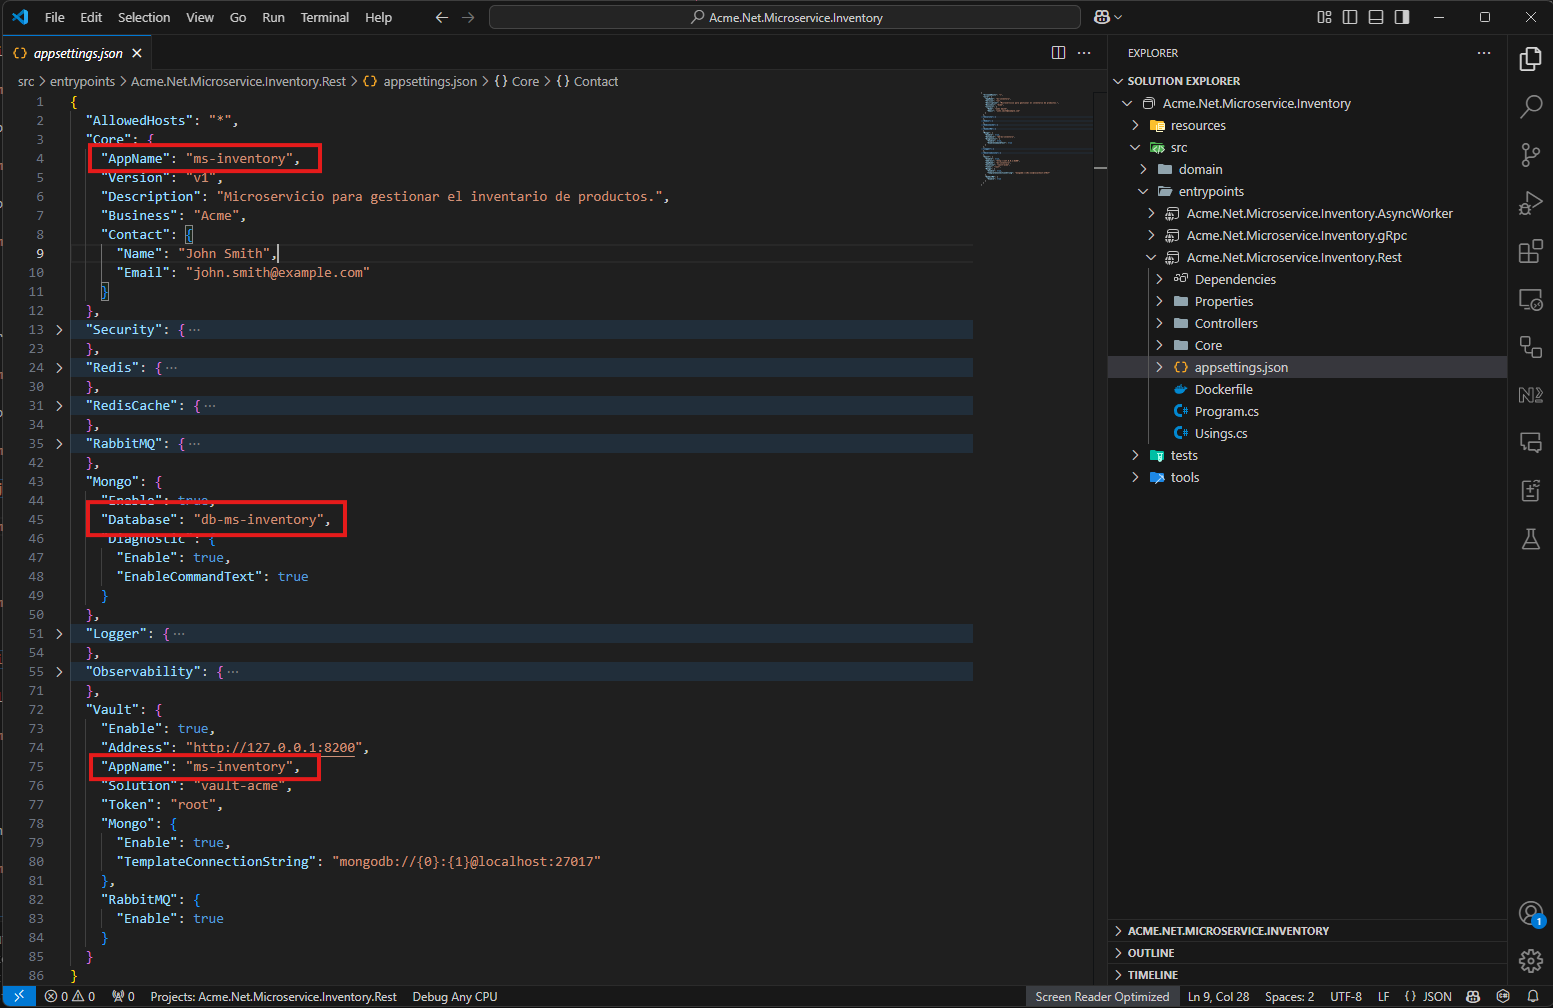Open Explorer Views and More Actions ellipsis
This screenshot has height=1008, width=1553.
click(x=1484, y=53)
